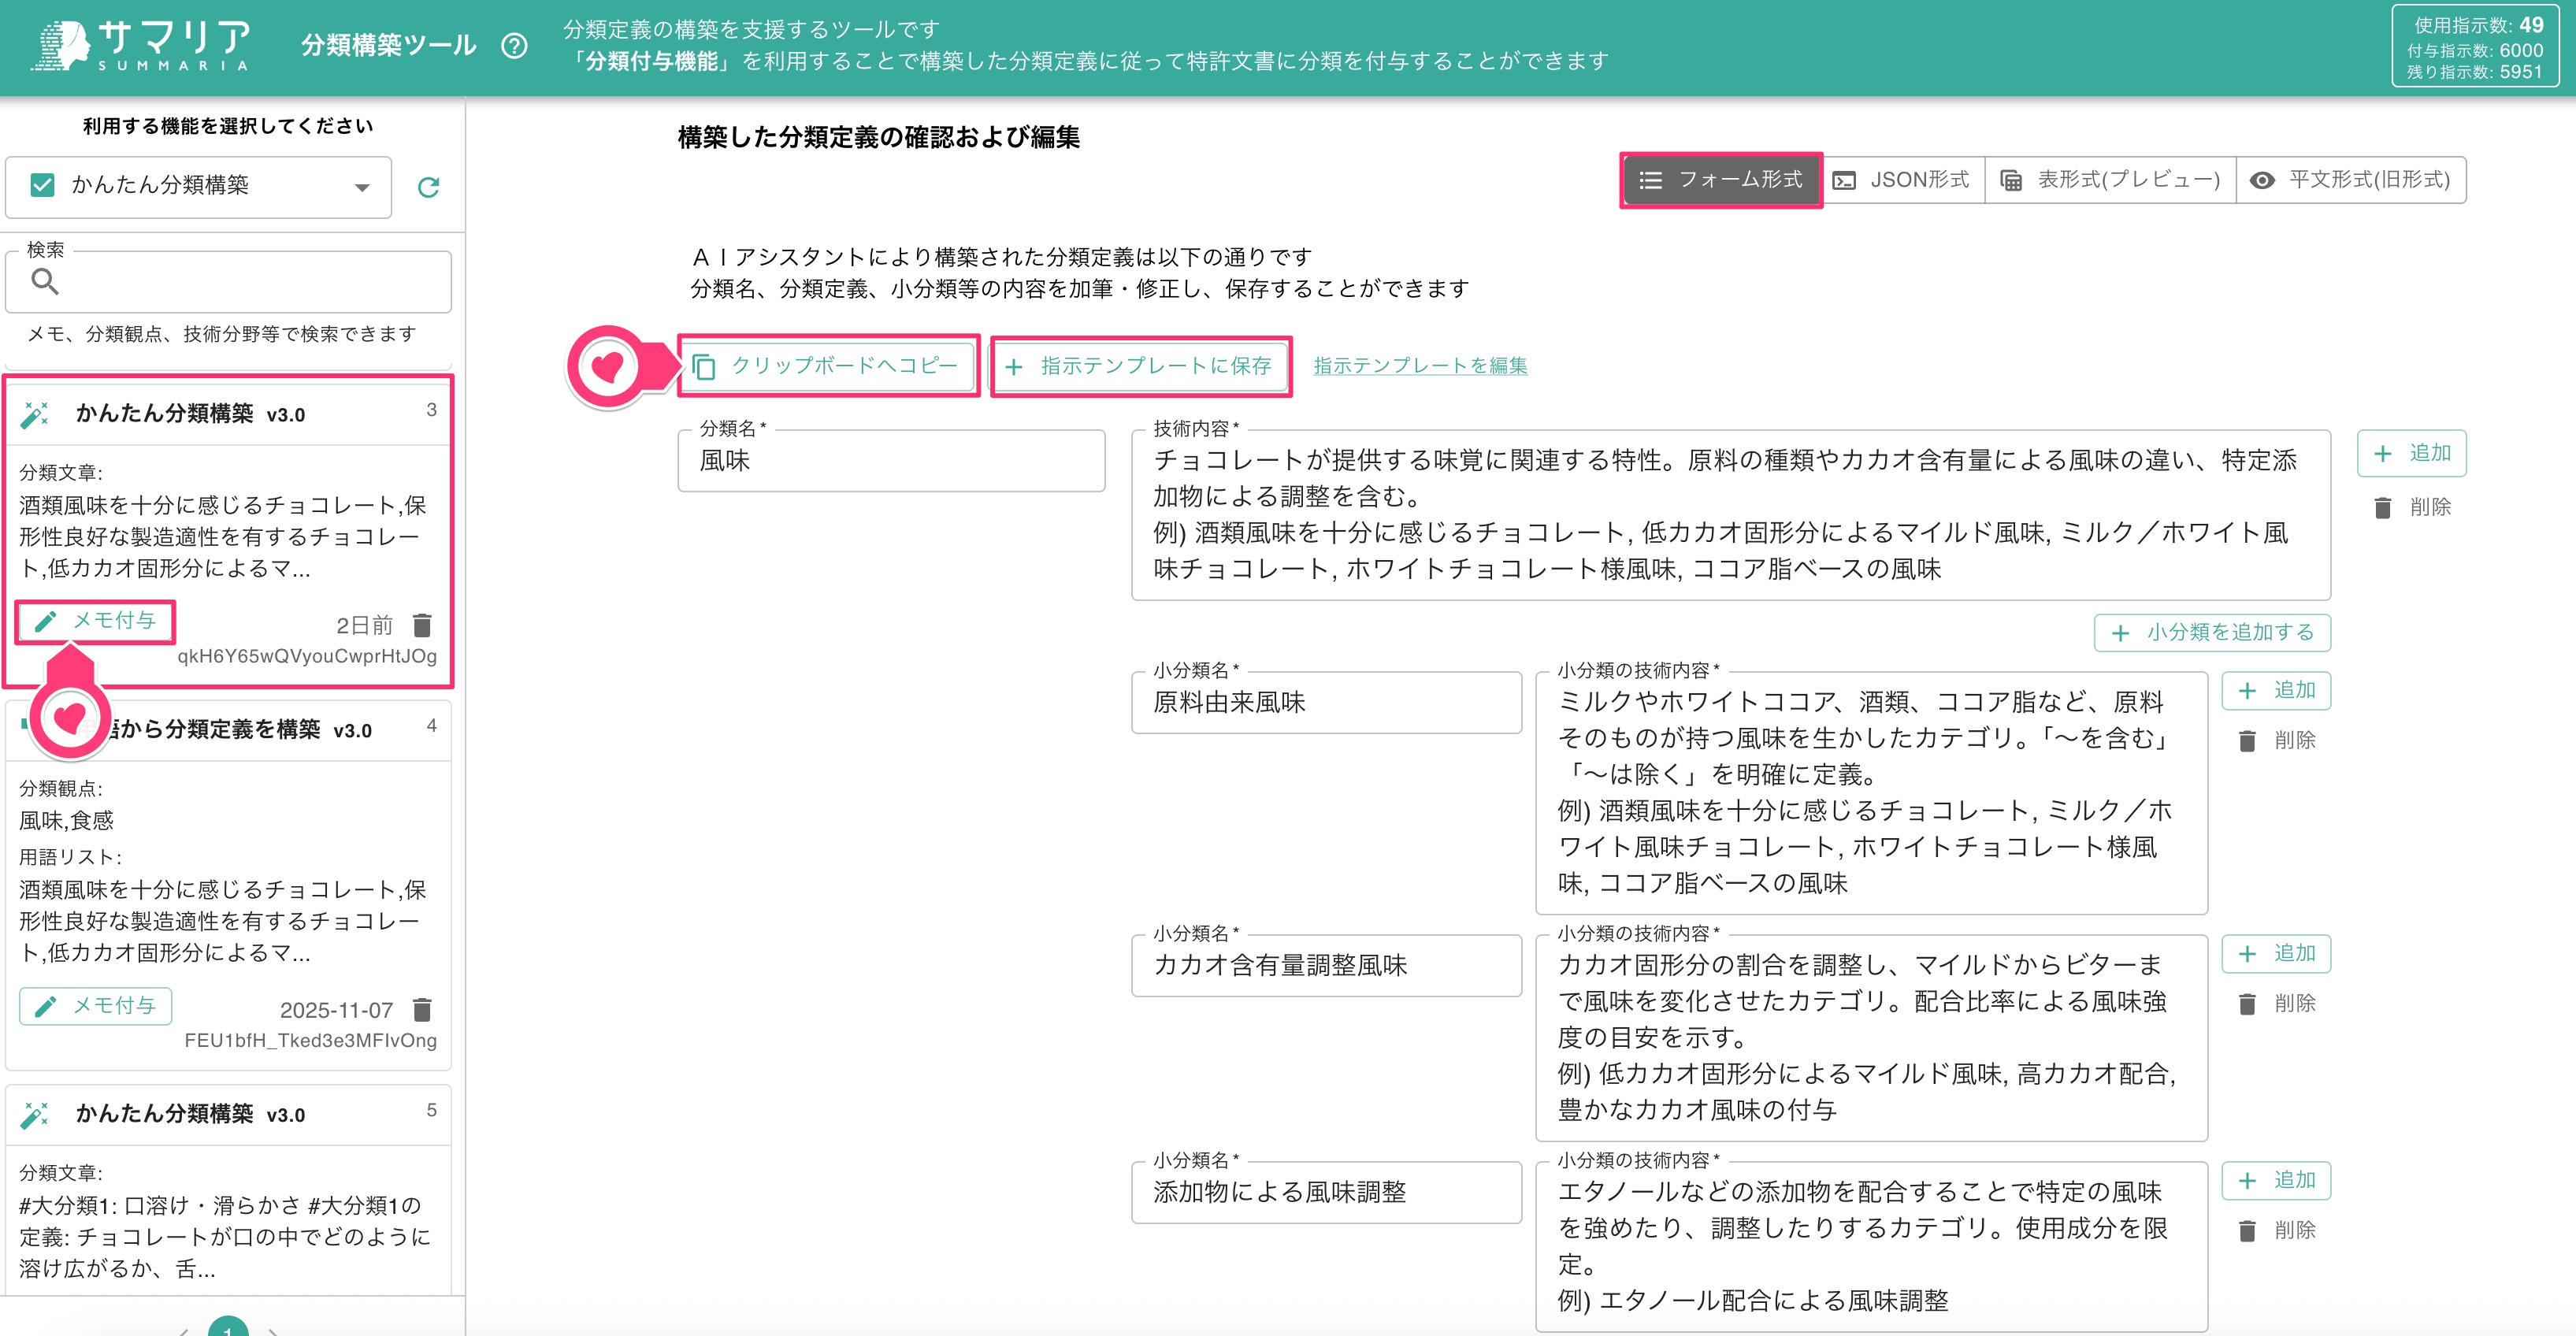Delete subcategory 原料由来風味

[2276, 741]
